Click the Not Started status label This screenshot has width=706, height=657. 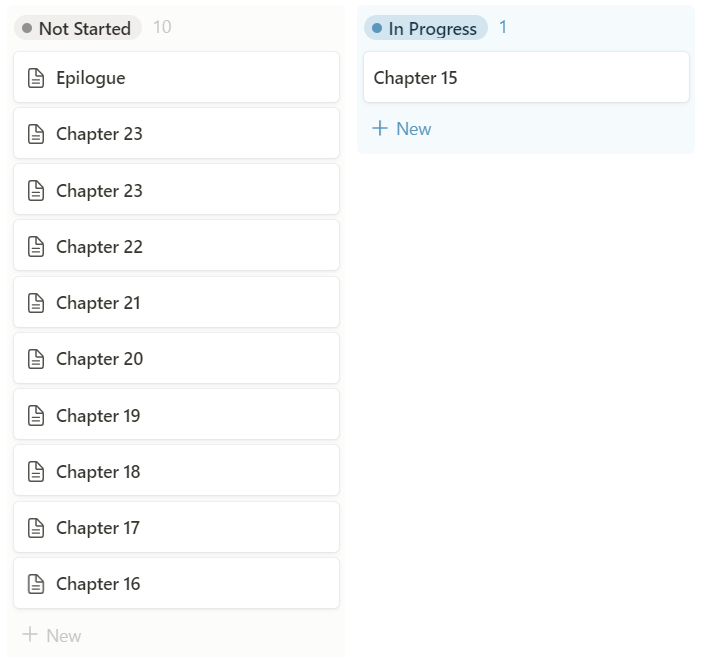coord(84,28)
